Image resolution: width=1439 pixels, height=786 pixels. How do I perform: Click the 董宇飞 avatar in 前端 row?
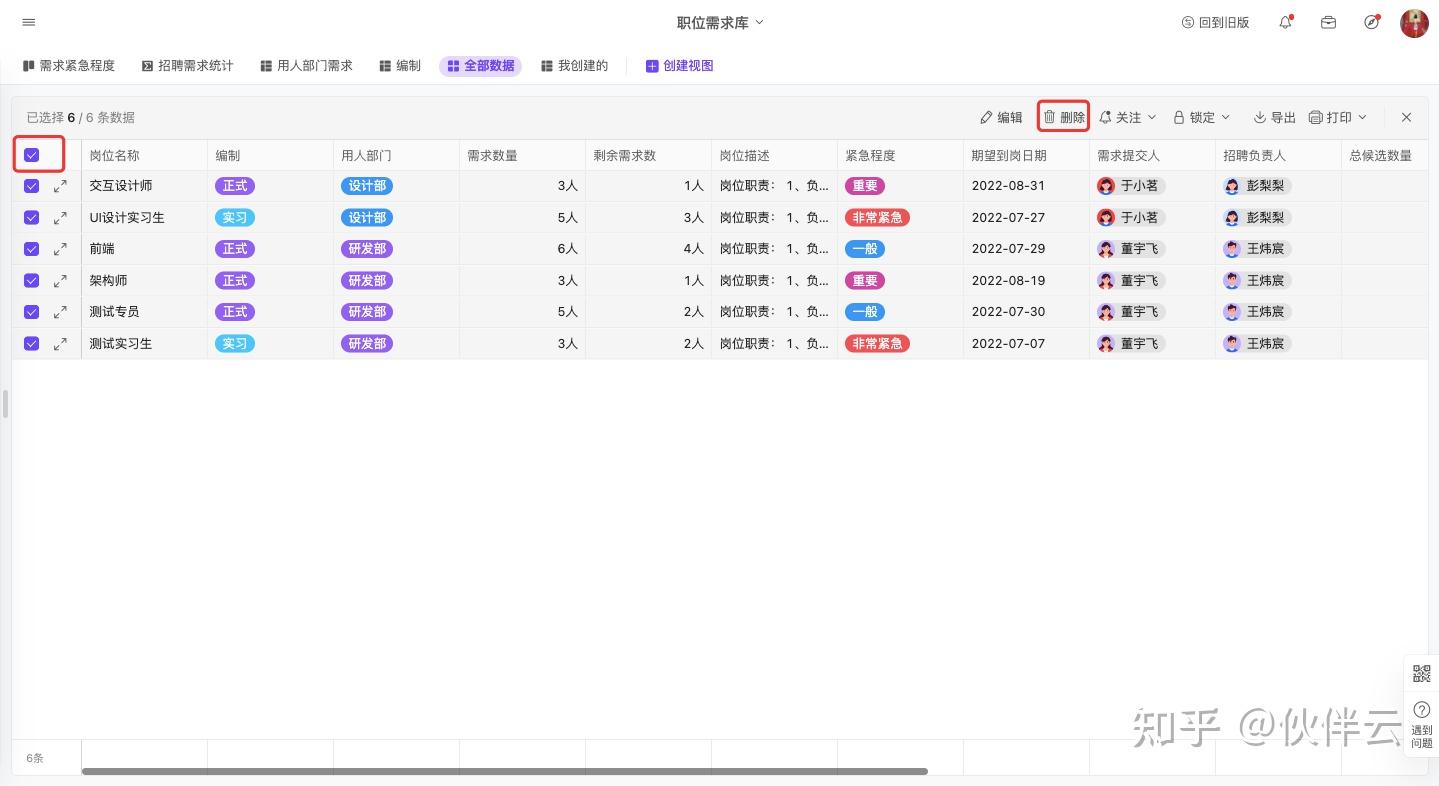(x=1106, y=249)
